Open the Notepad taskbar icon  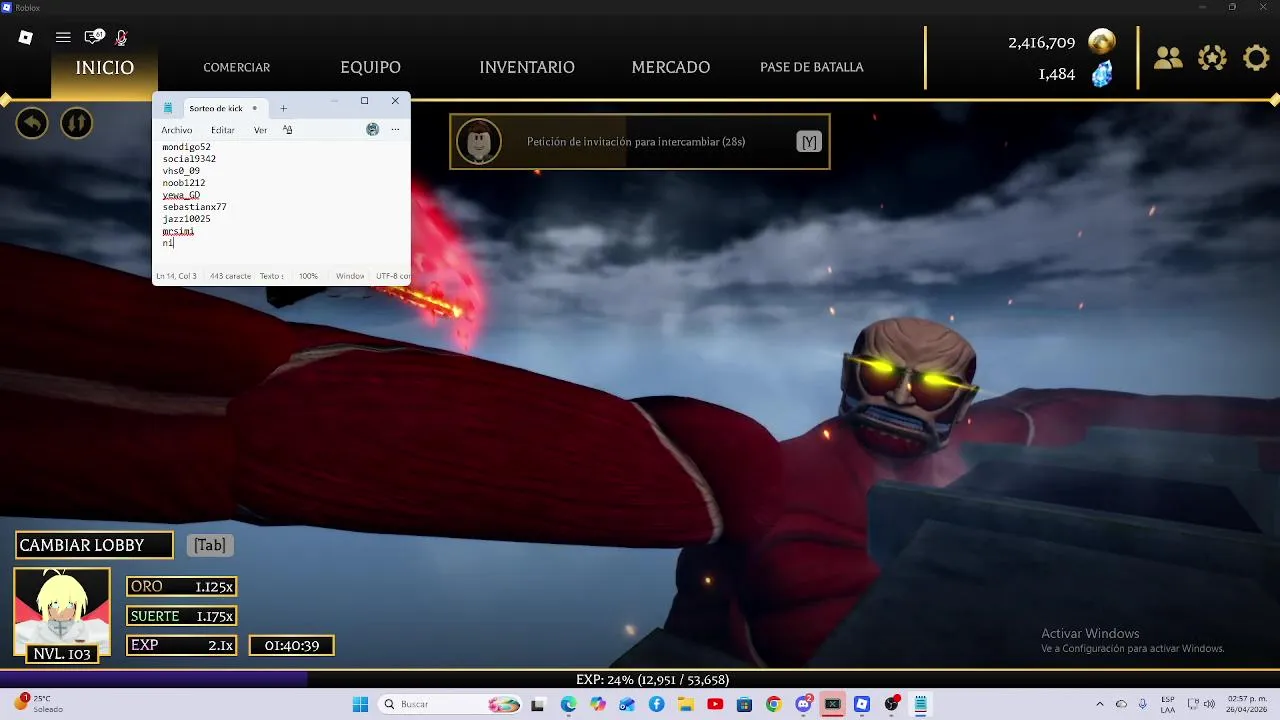click(x=920, y=704)
